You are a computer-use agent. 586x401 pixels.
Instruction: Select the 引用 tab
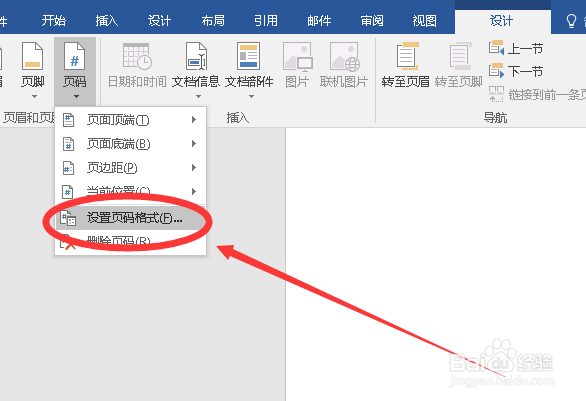266,21
